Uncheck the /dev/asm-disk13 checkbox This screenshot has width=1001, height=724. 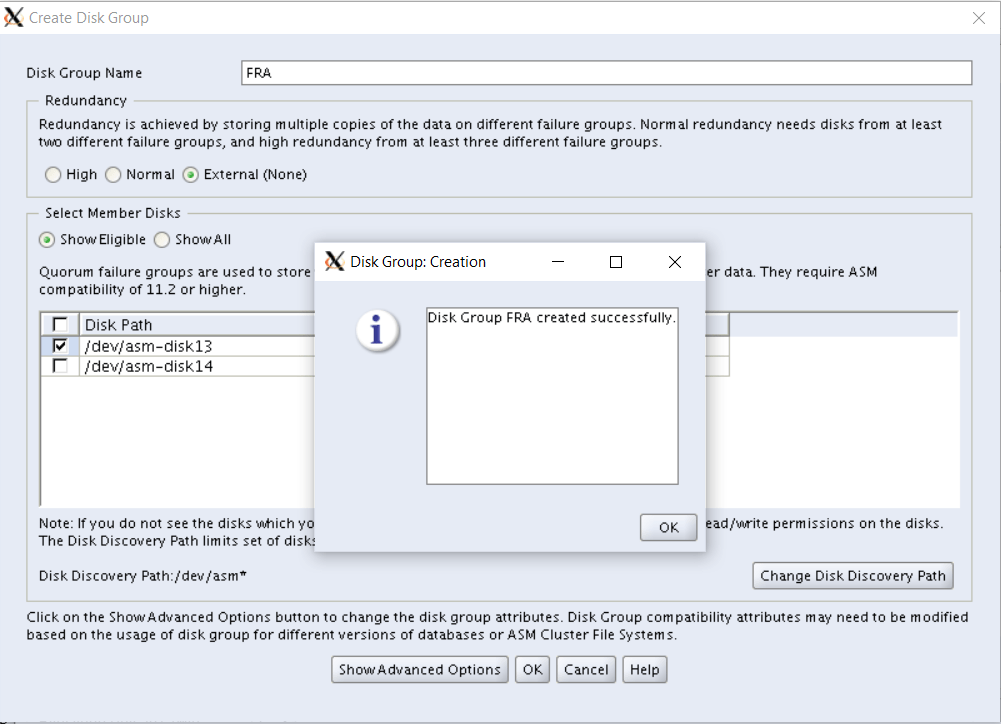(60, 346)
